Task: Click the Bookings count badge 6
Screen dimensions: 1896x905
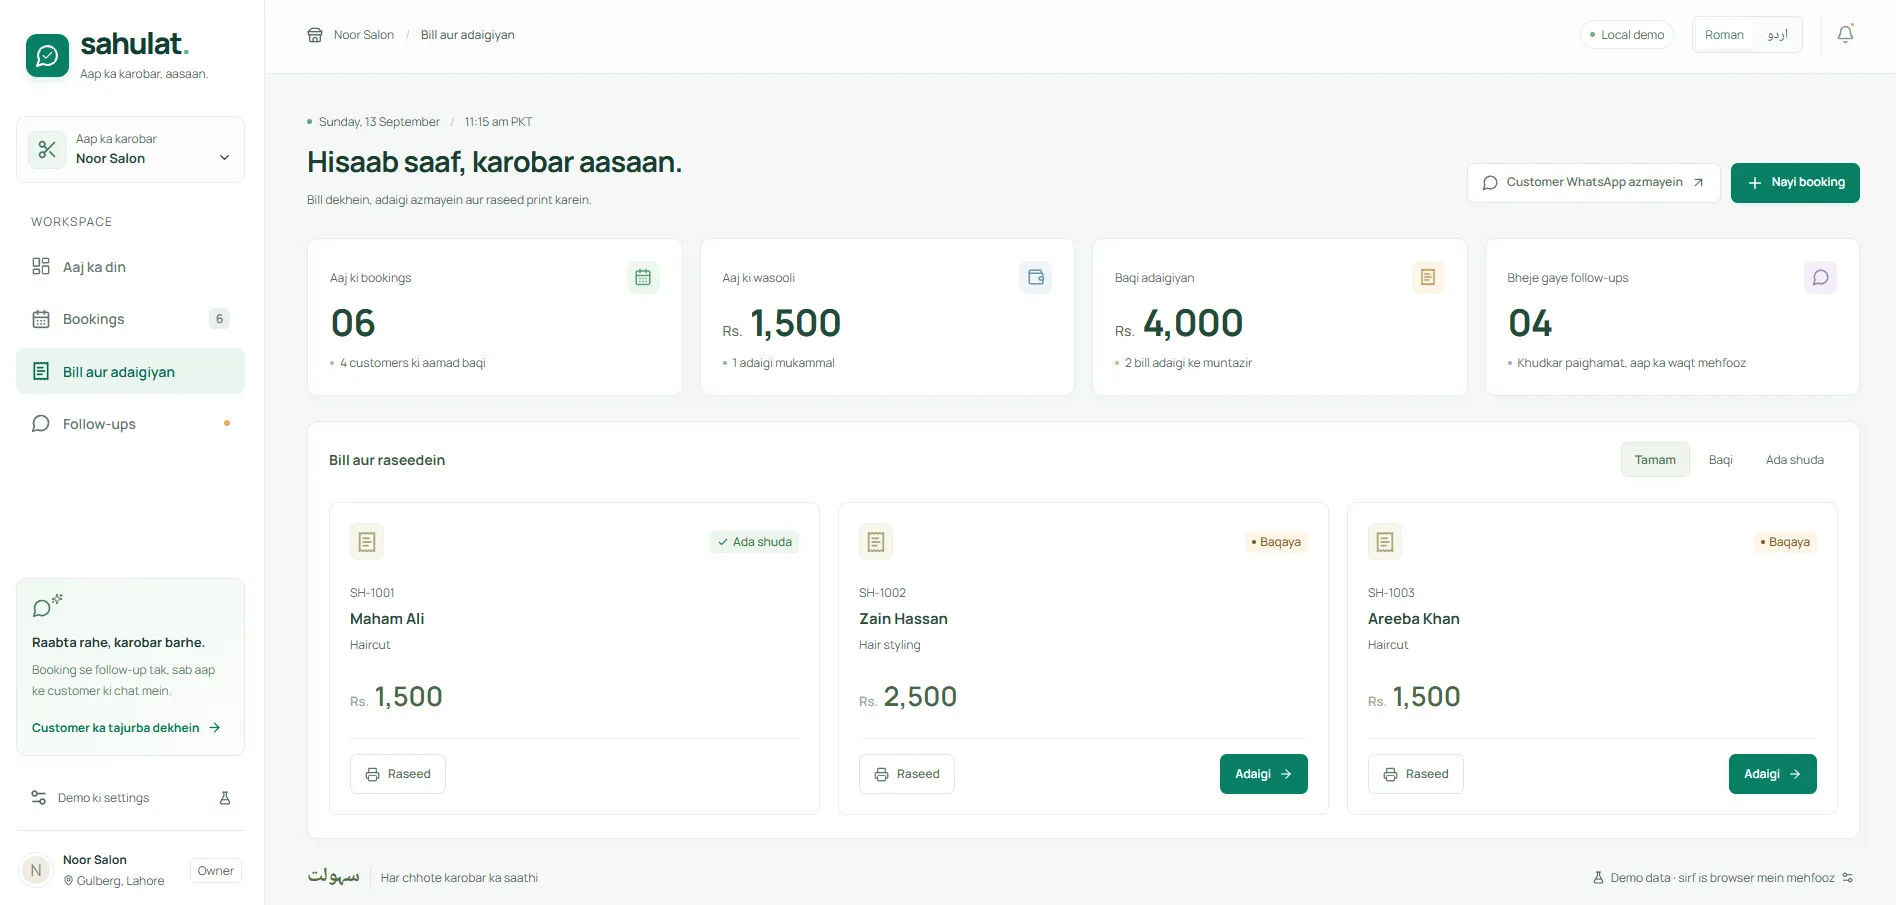Action: point(219,319)
